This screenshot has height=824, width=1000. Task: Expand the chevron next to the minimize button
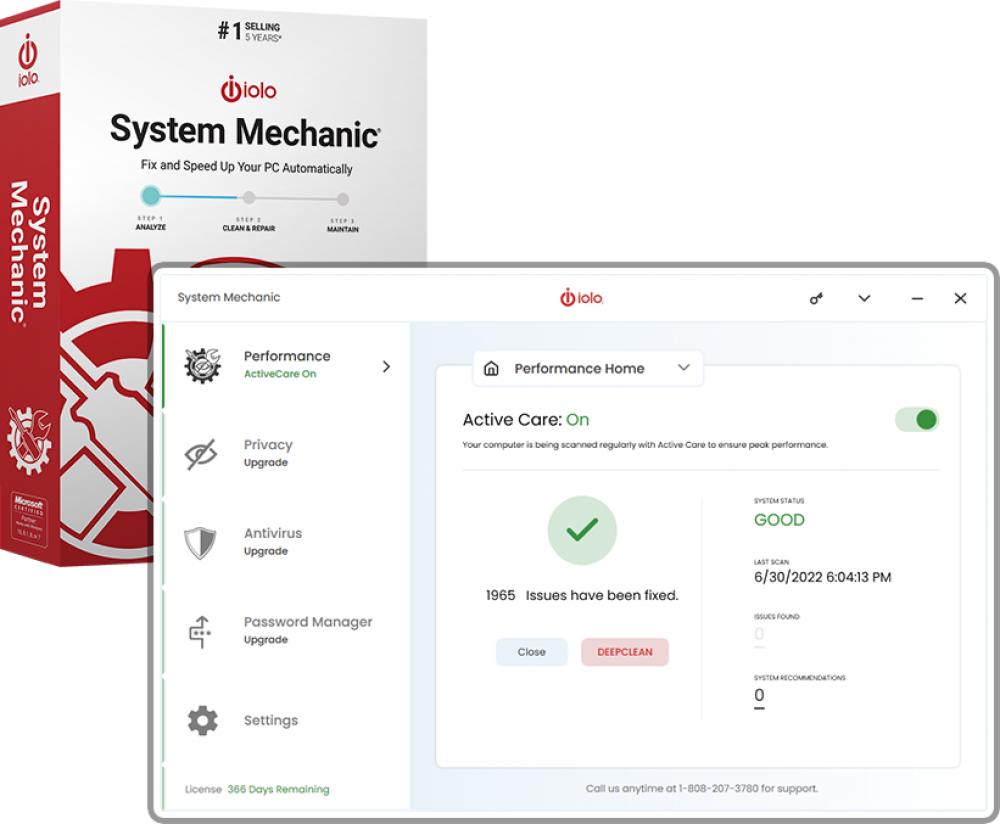pyautogui.click(x=864, y=298)
